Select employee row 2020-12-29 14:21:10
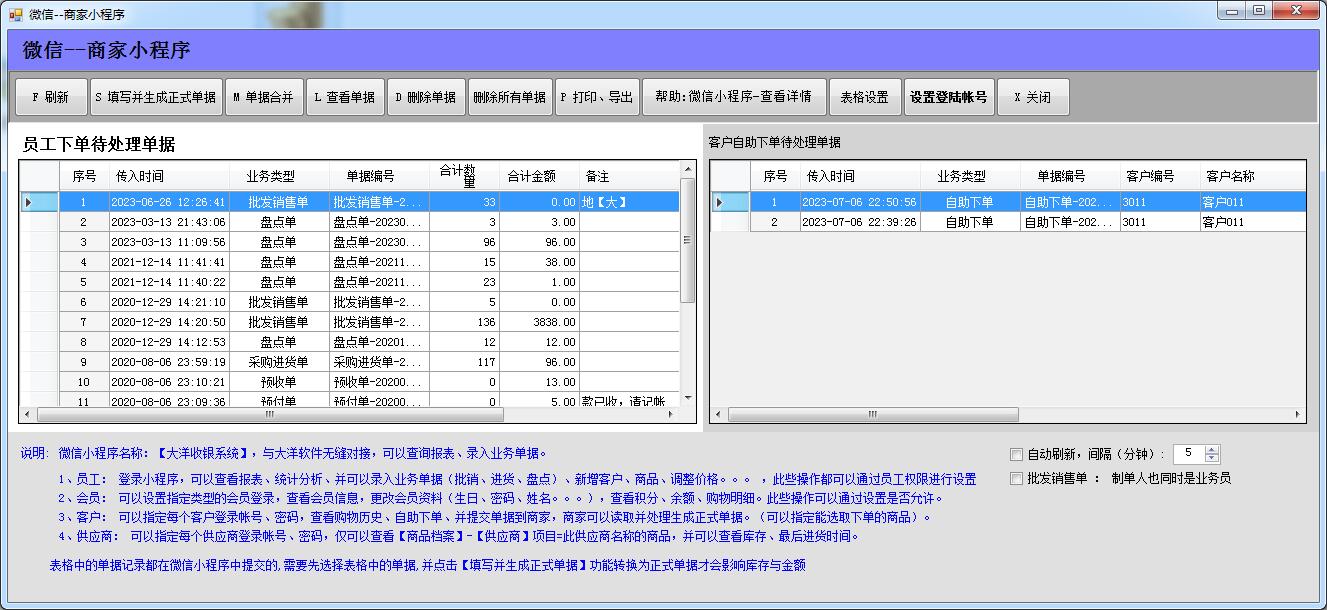The height and width of the screenshot is (610, 1327). [349, 302]
